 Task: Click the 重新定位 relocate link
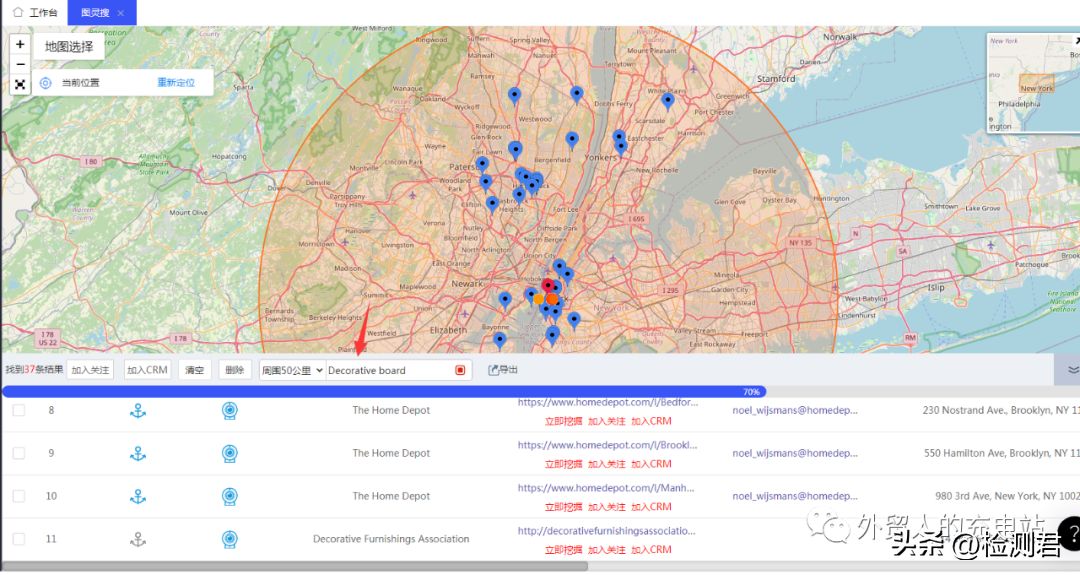pyautogui.click(x=176, y=83)
